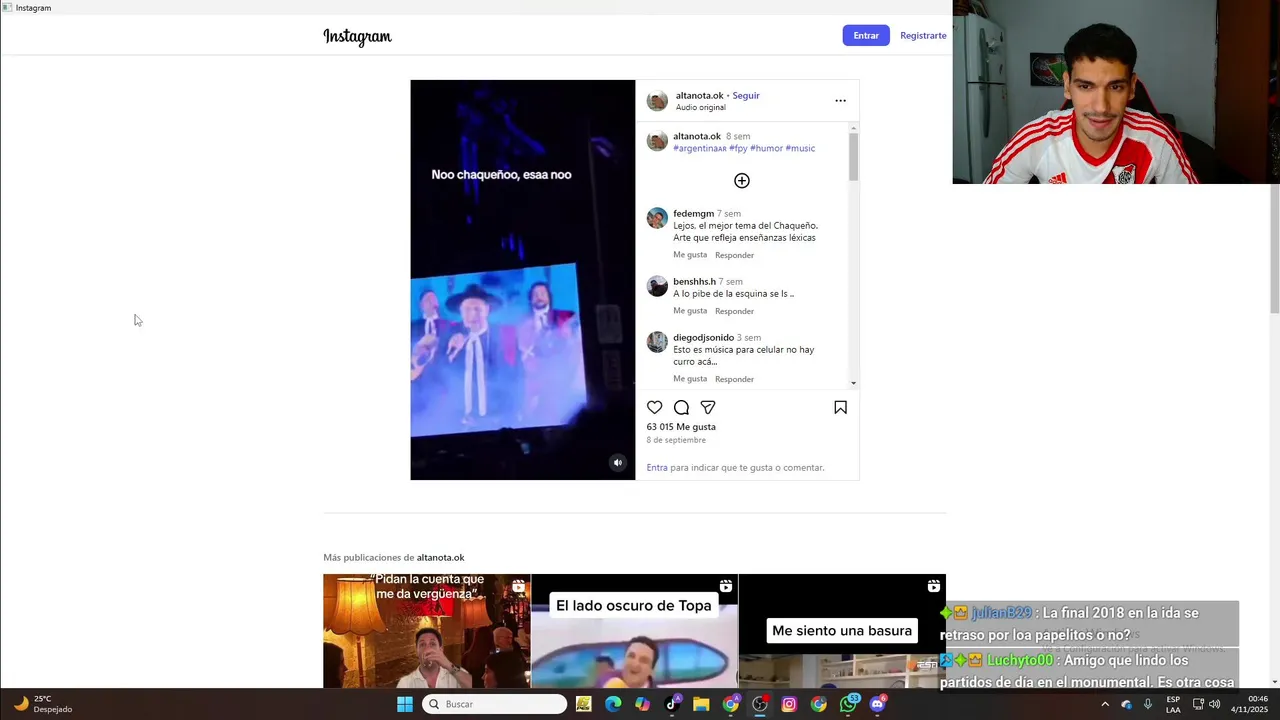
Task: Open the Instagram logo home link
Action: [x=357, y=37]
